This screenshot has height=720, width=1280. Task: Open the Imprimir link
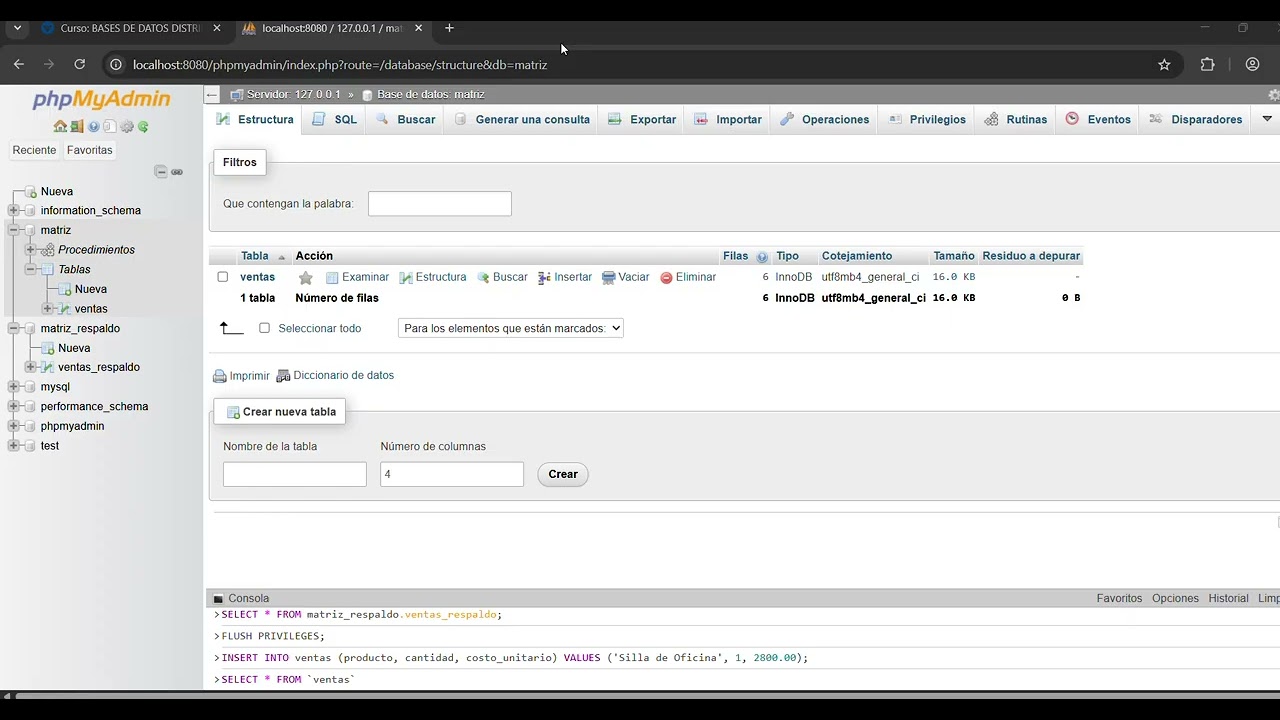241,376
